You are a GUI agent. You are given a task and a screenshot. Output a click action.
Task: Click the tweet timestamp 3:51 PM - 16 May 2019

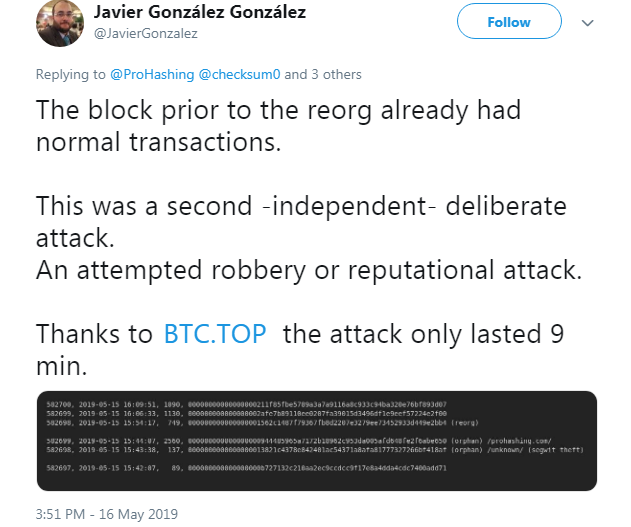click(107, 514)
